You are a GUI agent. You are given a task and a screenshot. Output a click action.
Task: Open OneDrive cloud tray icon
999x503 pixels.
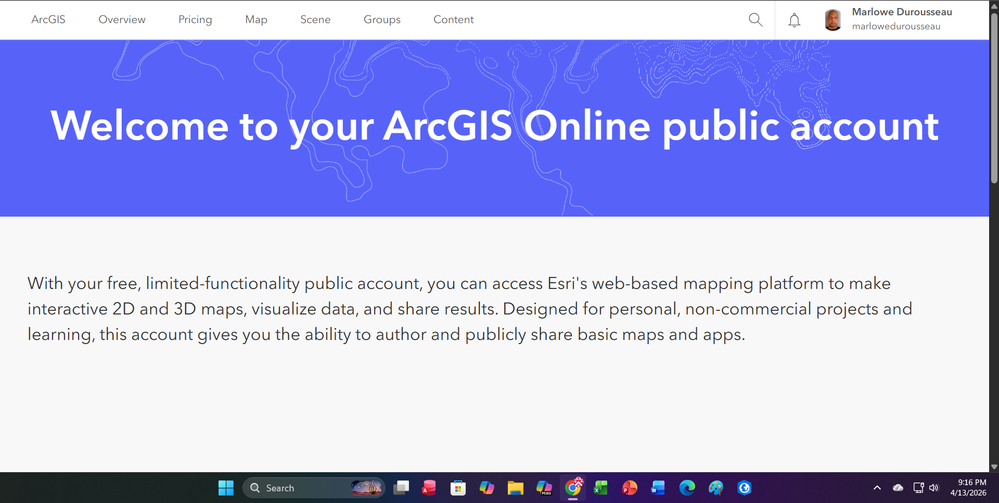pyautogui.click(x=898, y=488)
